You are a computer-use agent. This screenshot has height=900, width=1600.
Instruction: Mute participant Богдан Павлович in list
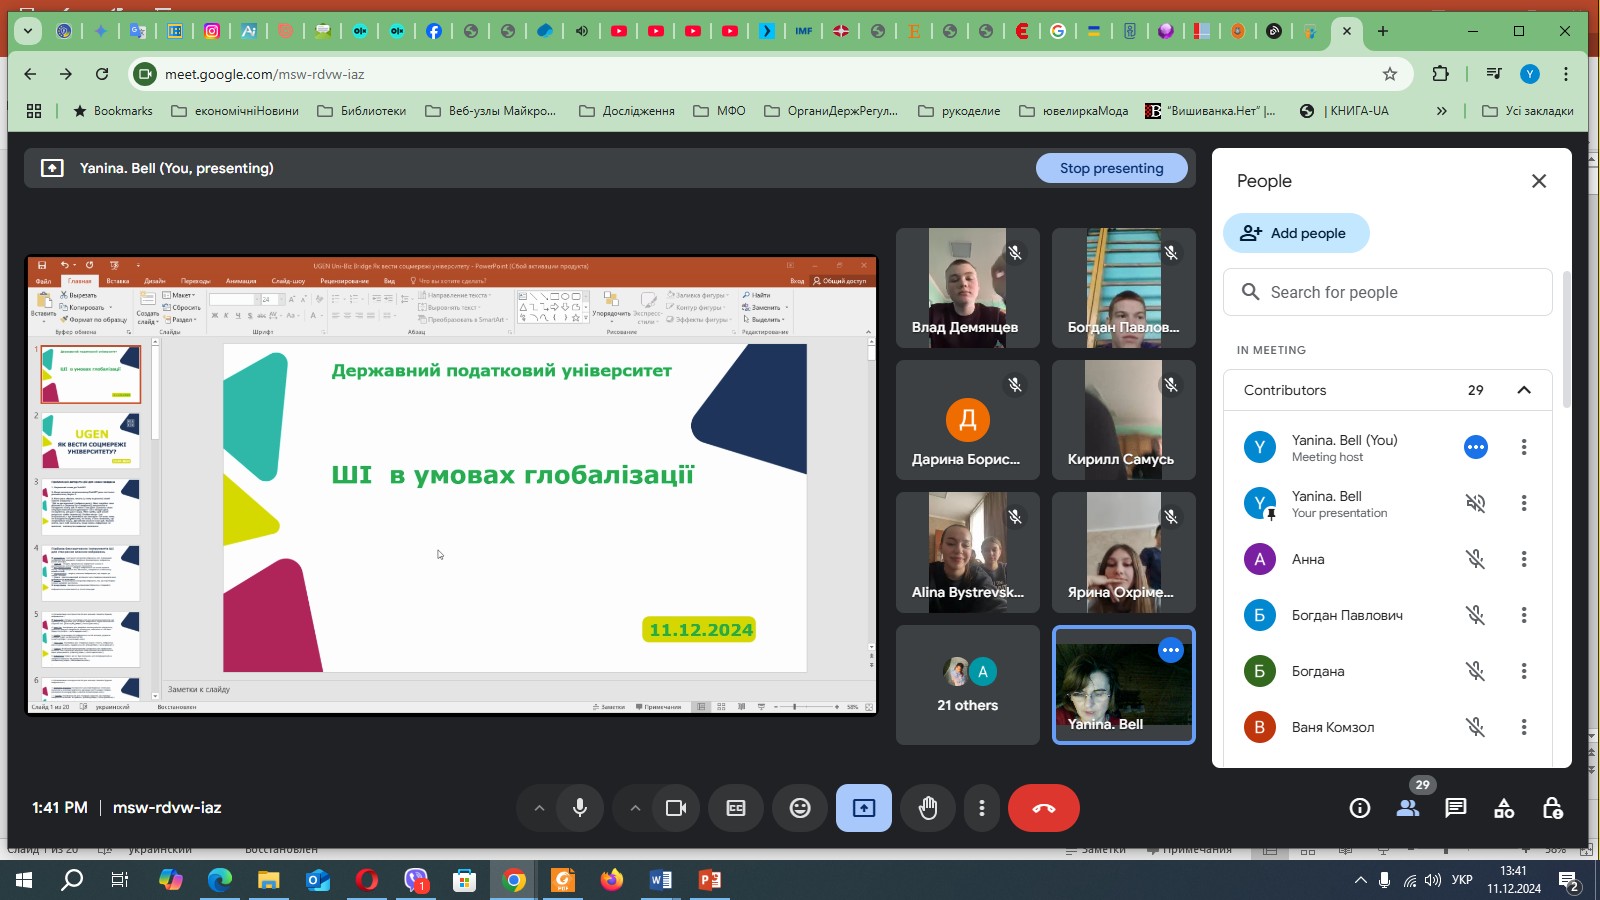coord(1476,615)
